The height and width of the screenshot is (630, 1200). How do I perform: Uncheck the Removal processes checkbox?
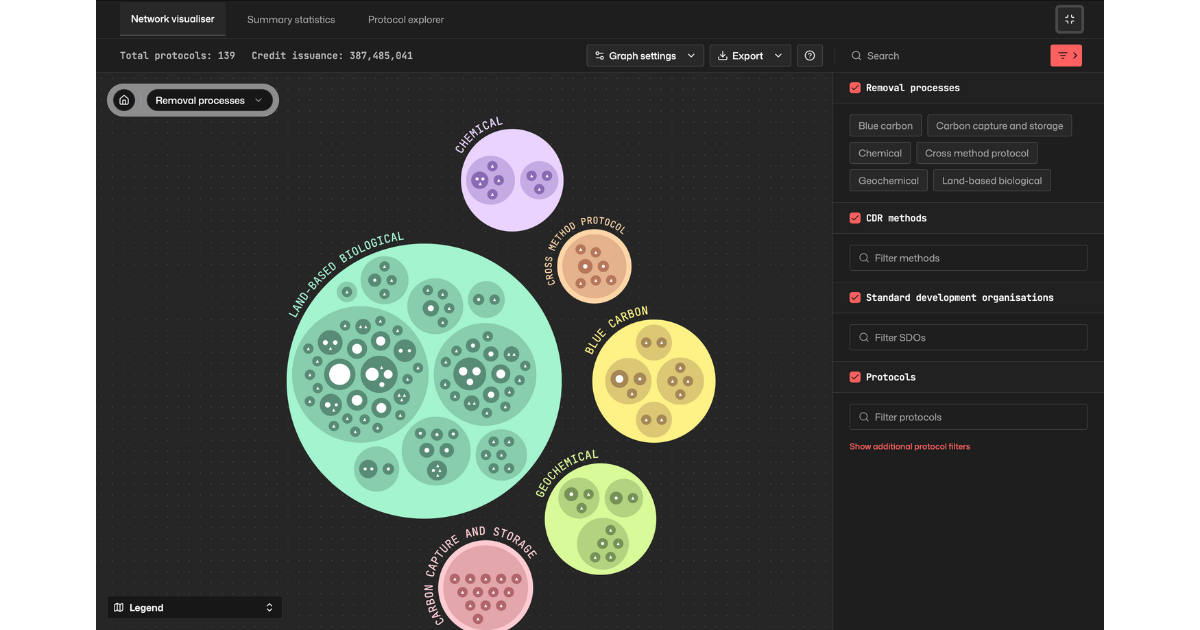[x=855, y=88]
